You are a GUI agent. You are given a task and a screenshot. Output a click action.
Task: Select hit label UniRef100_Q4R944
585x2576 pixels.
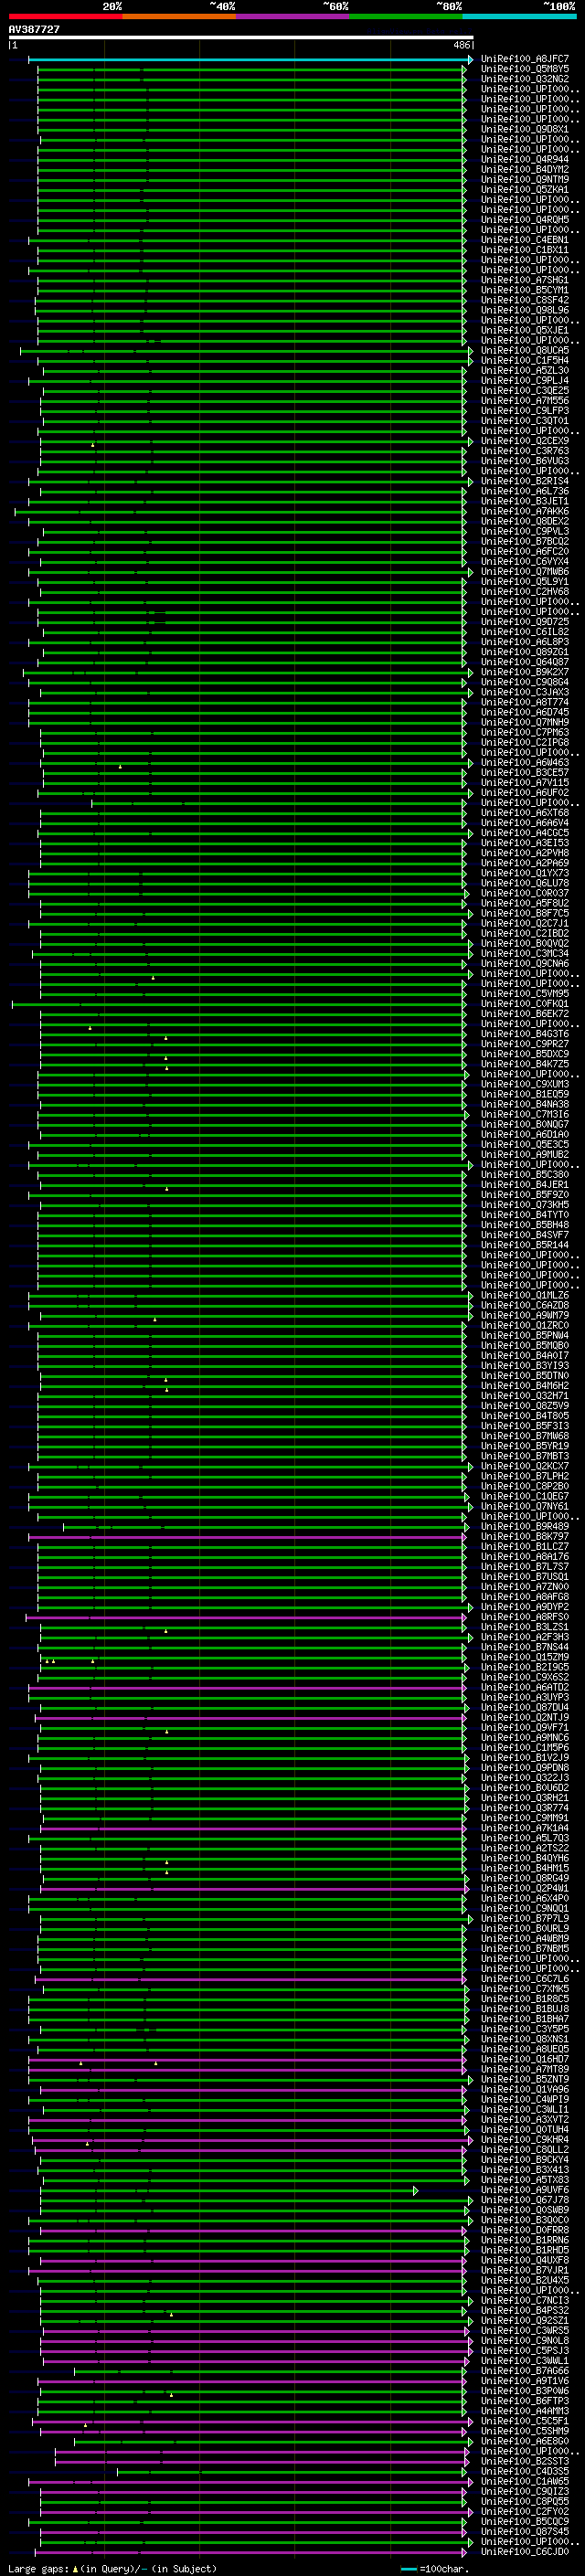pos(525,159)
